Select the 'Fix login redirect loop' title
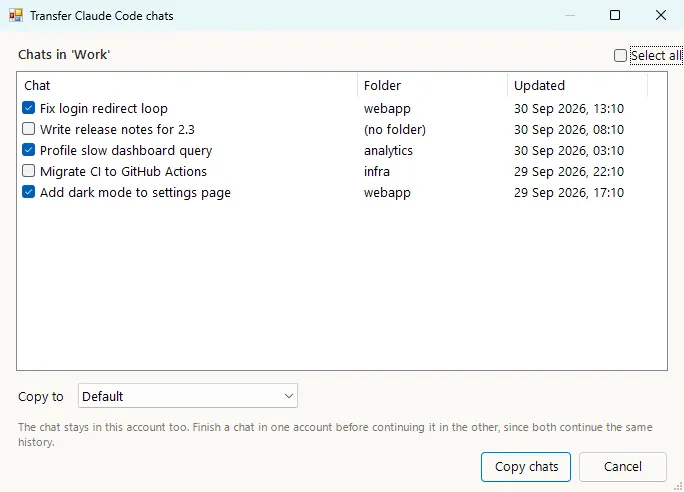The image size is (684, 492). pos(104,108)
